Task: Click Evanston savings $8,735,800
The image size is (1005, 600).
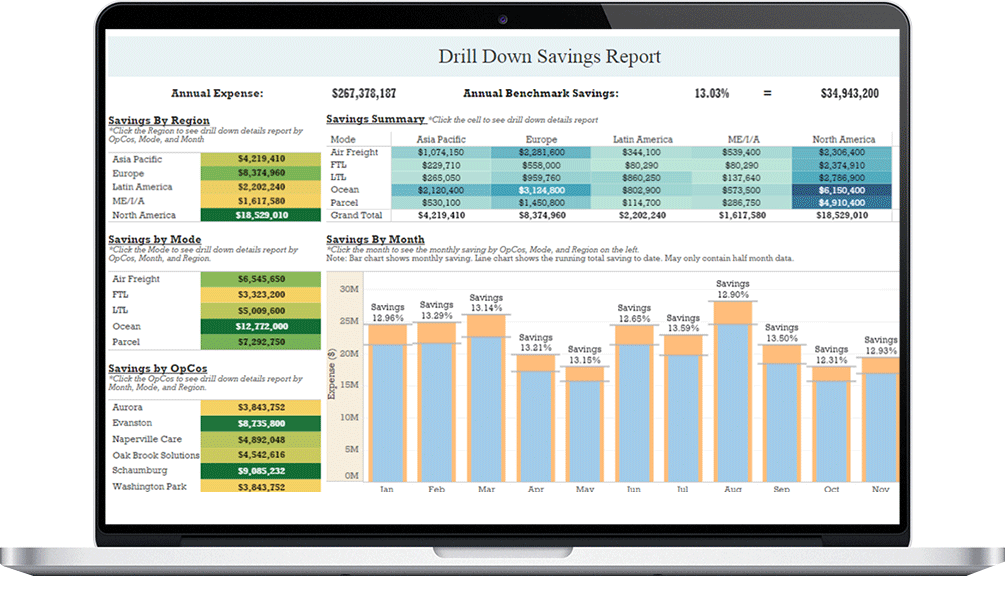Action: pyautogui.click(x=261, y=423)
